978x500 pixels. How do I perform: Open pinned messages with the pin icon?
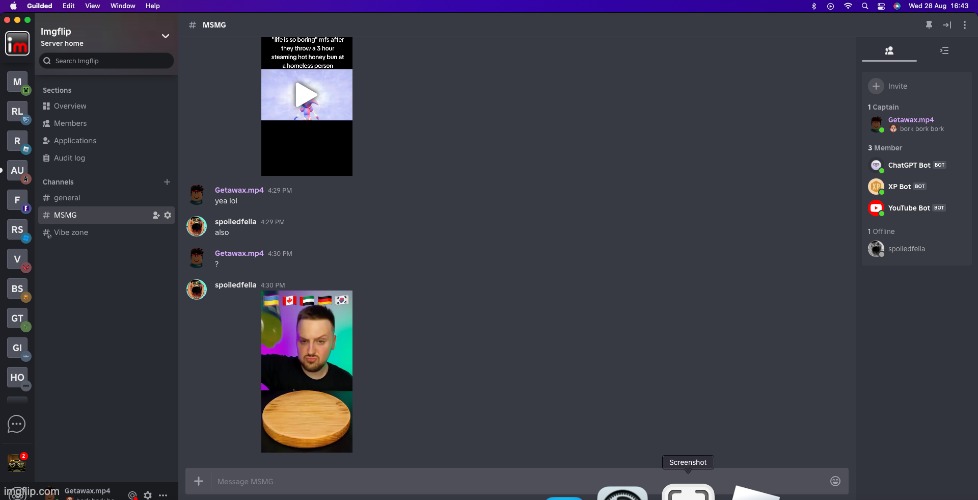coord(929,24)
